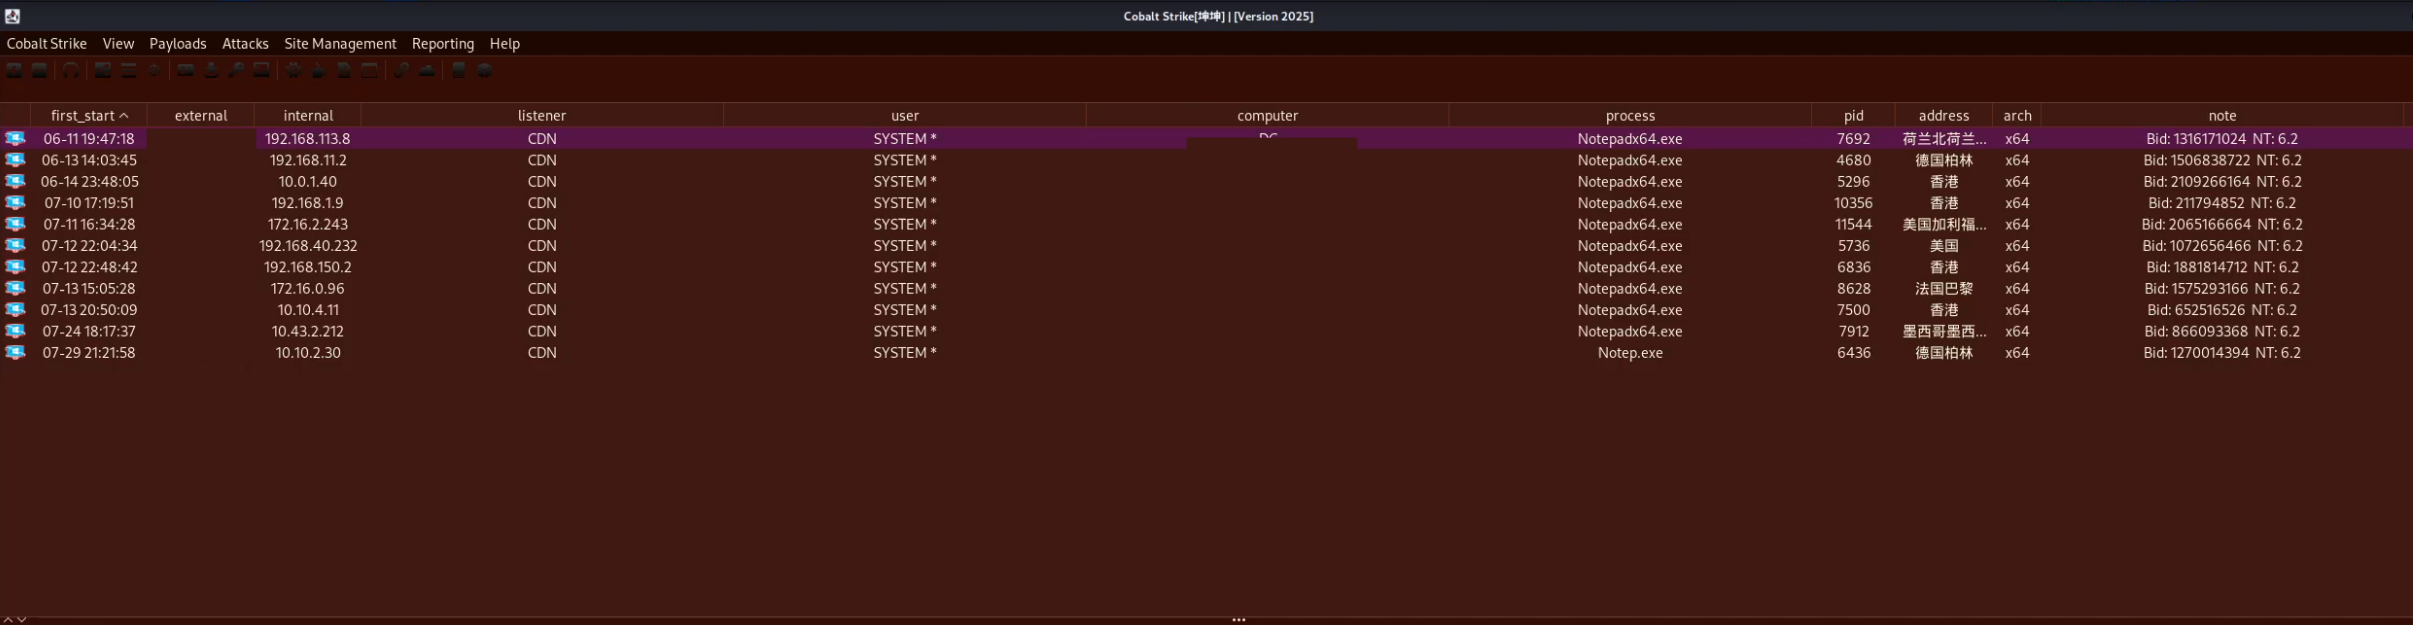
Task: Open the Screenshots toolbar icon
Action: 261,70
